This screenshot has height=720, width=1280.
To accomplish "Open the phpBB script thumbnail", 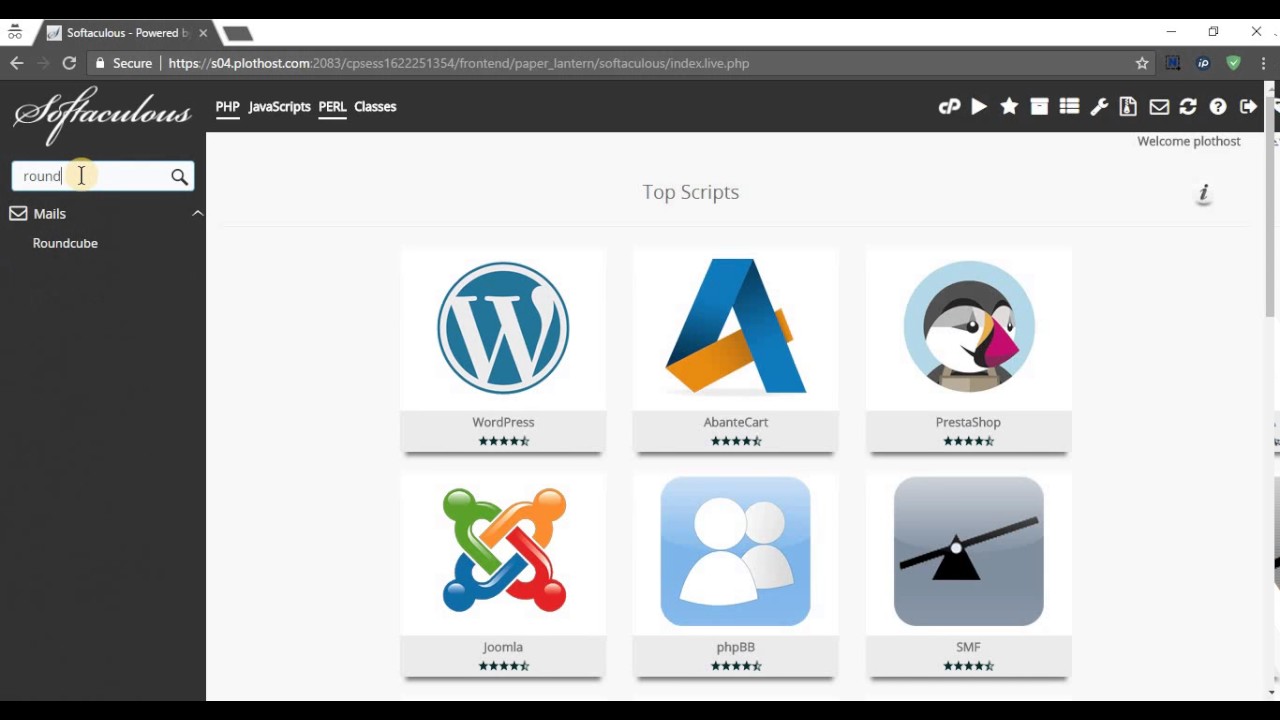I will point(736,552).
